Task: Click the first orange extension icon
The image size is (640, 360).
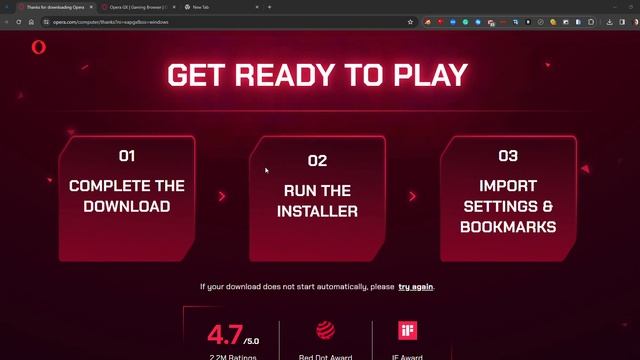Action: pos(427,22)
